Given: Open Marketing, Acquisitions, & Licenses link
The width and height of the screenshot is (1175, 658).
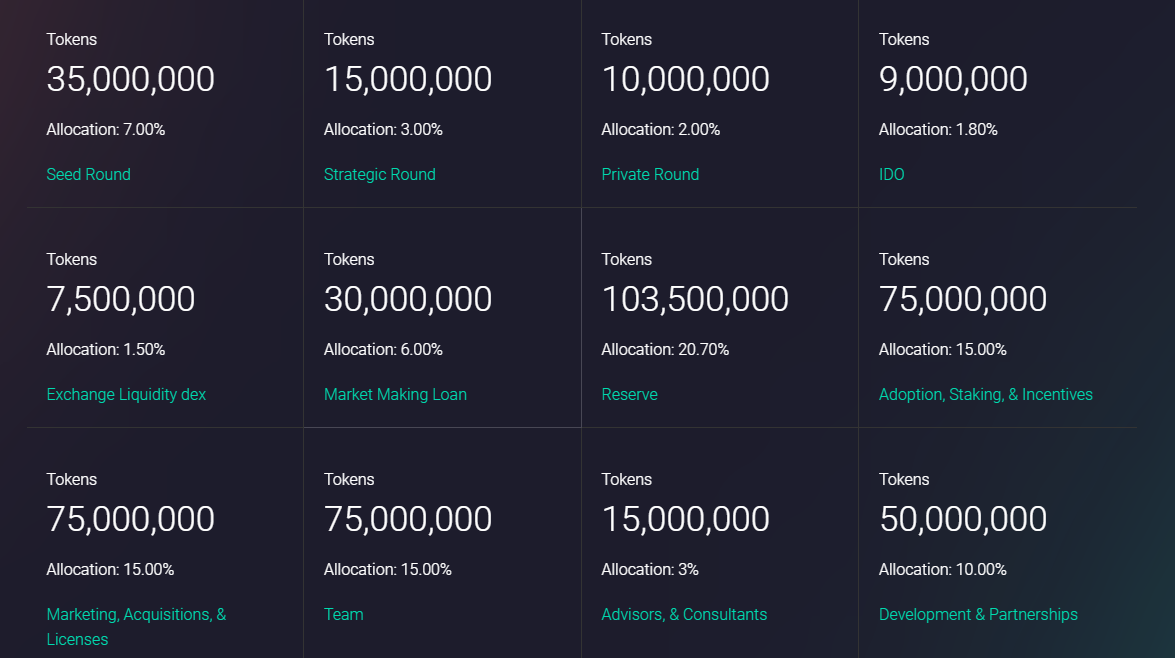Looking at the screenshot, I should (x=136, y=627).
